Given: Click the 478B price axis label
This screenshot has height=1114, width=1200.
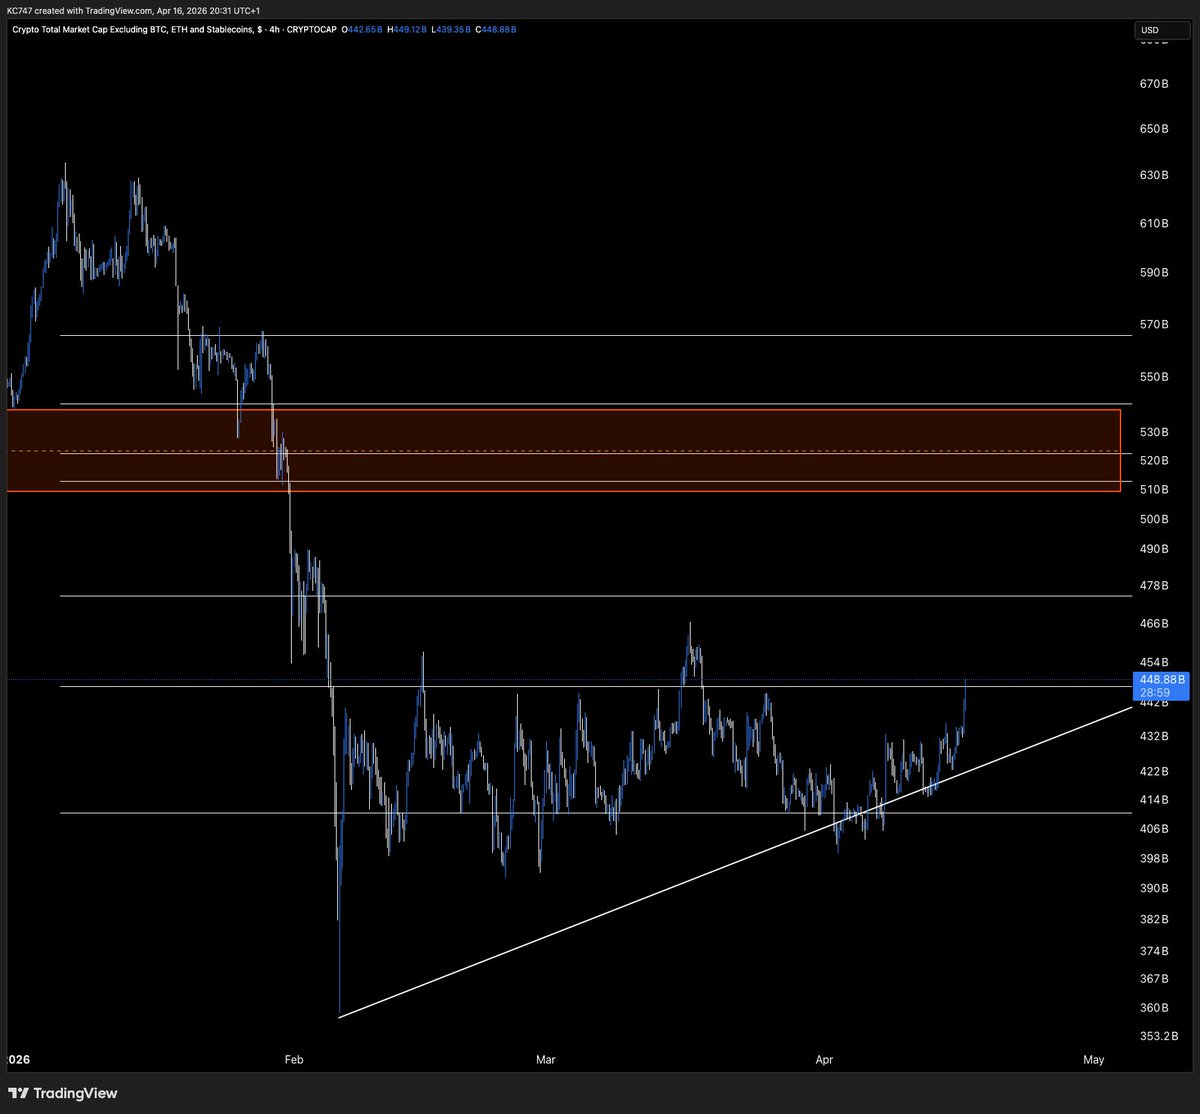Looking at the screenshot, I should 1153,586.
